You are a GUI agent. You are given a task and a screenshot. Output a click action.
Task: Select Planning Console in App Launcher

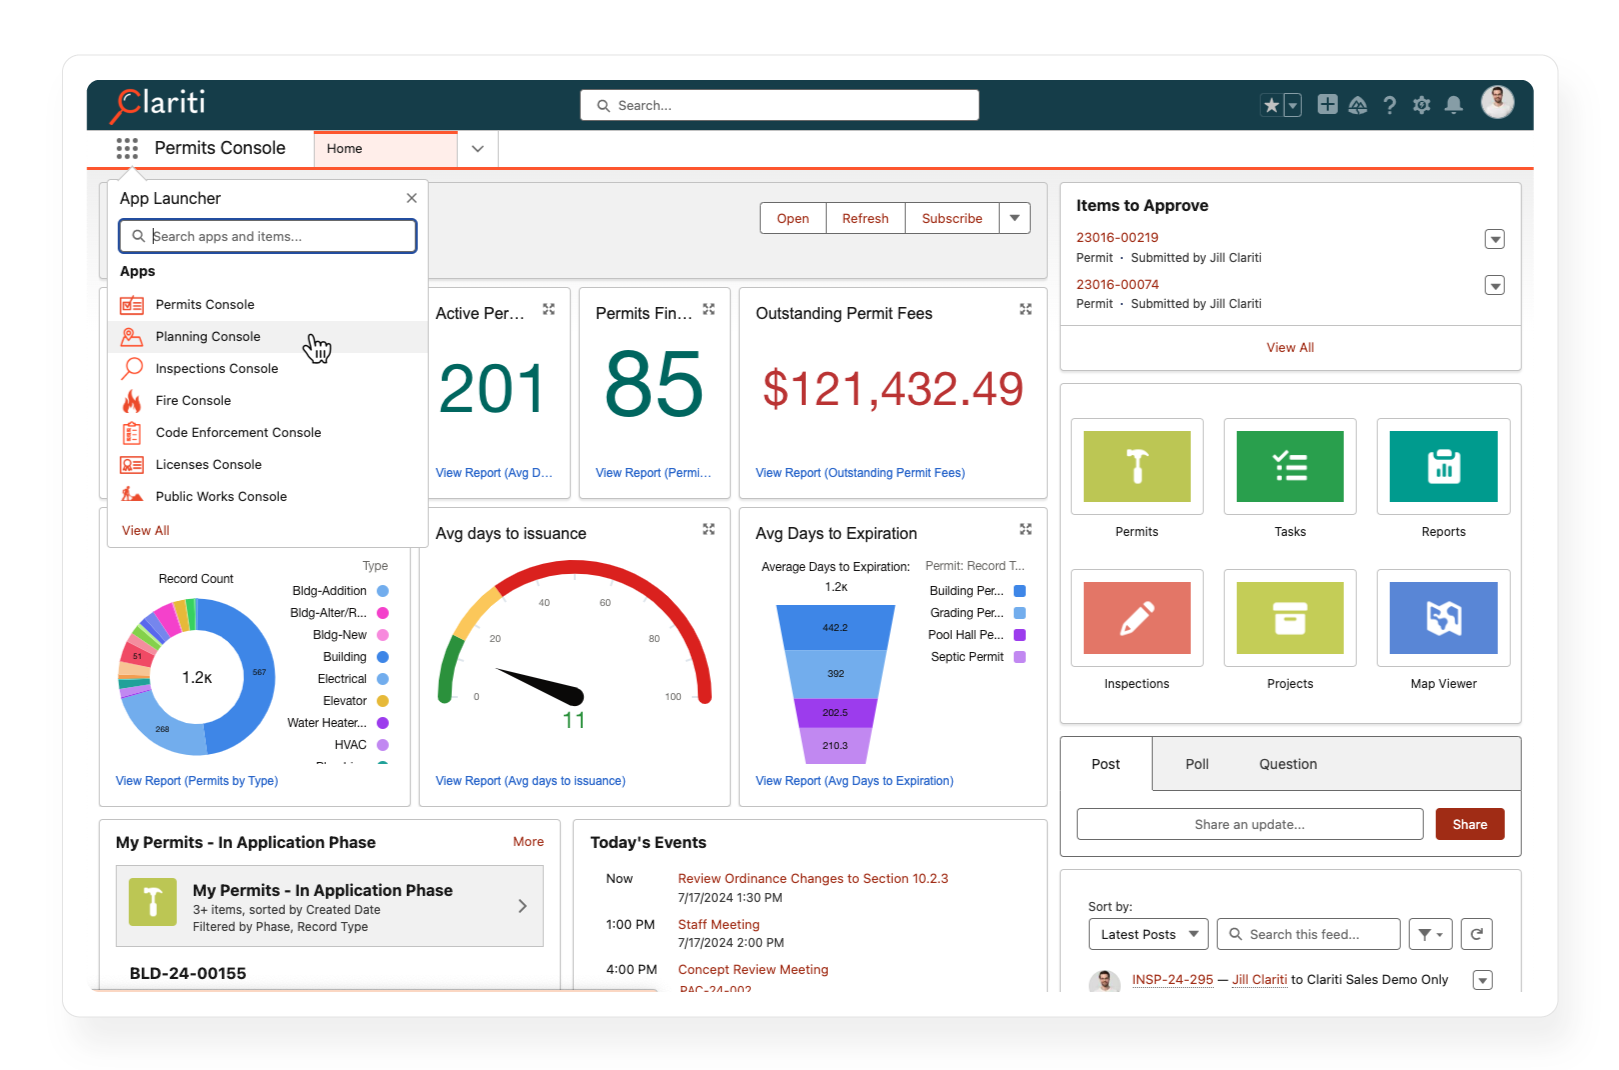coord(208,337)
